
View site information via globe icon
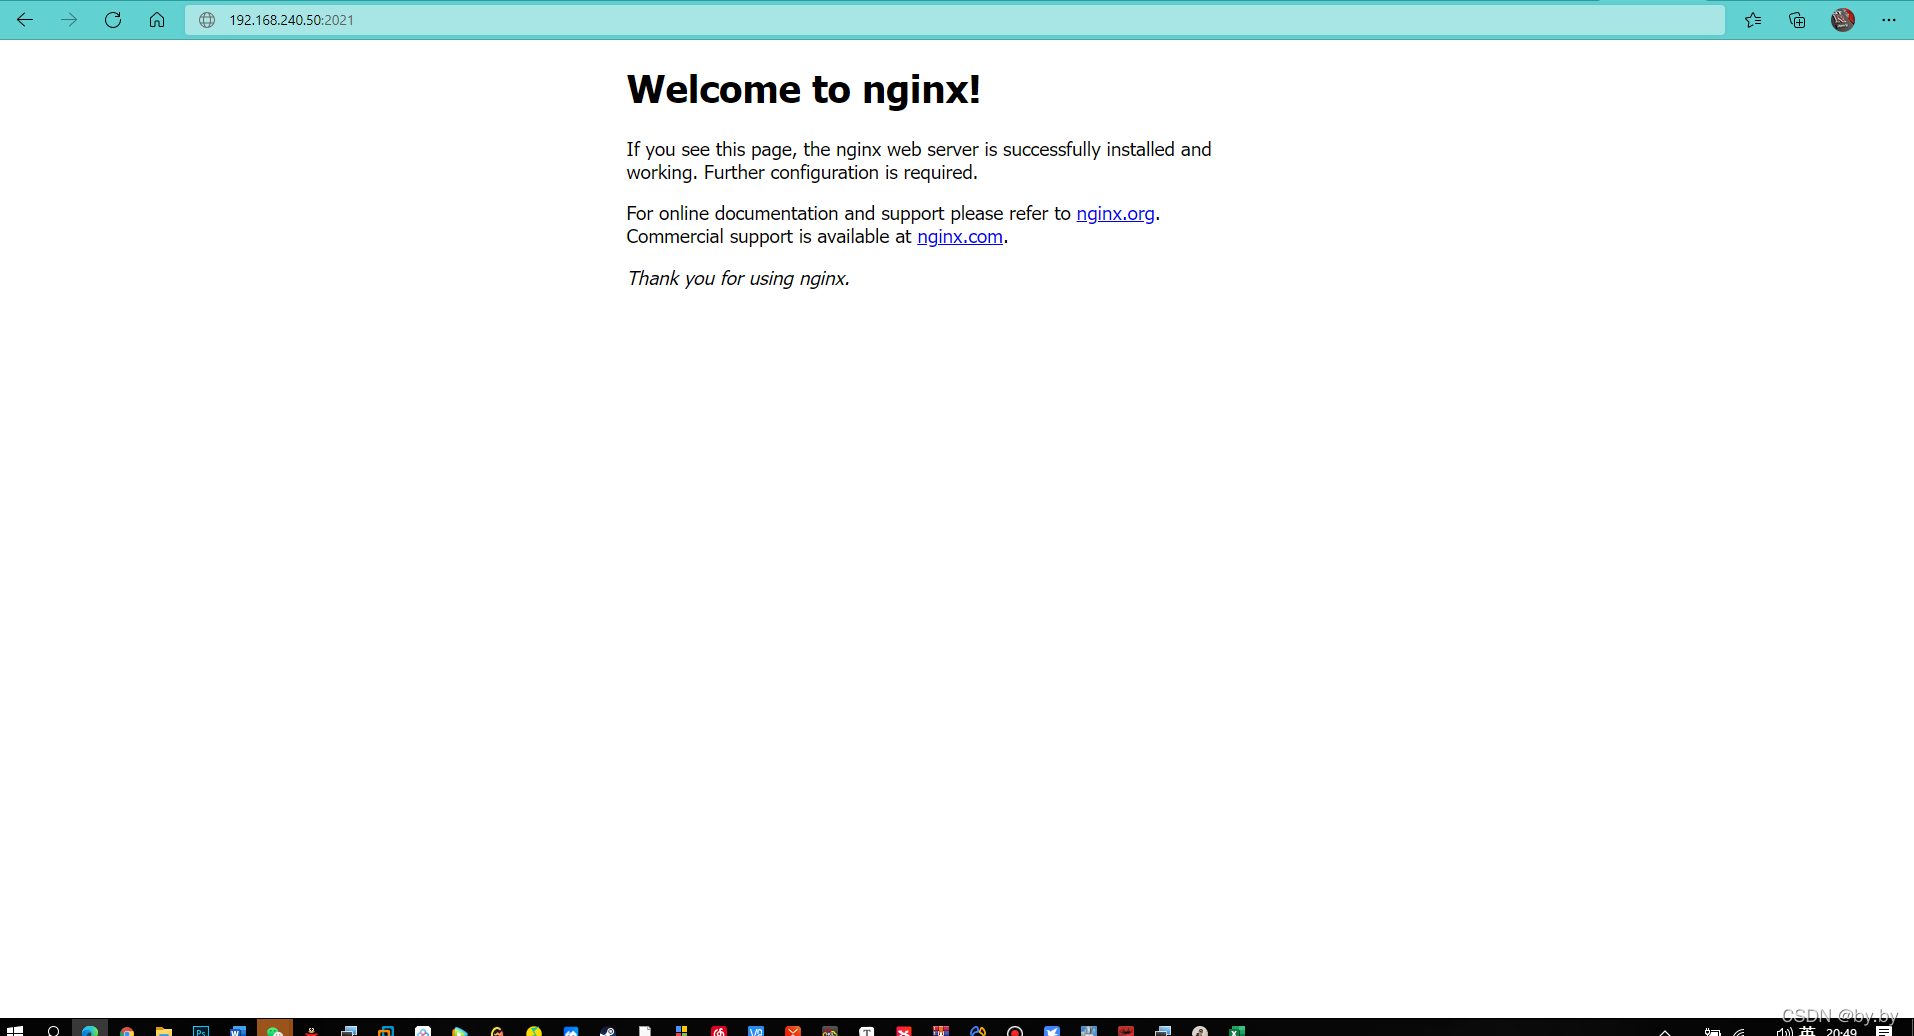click(x=207, y=20)
